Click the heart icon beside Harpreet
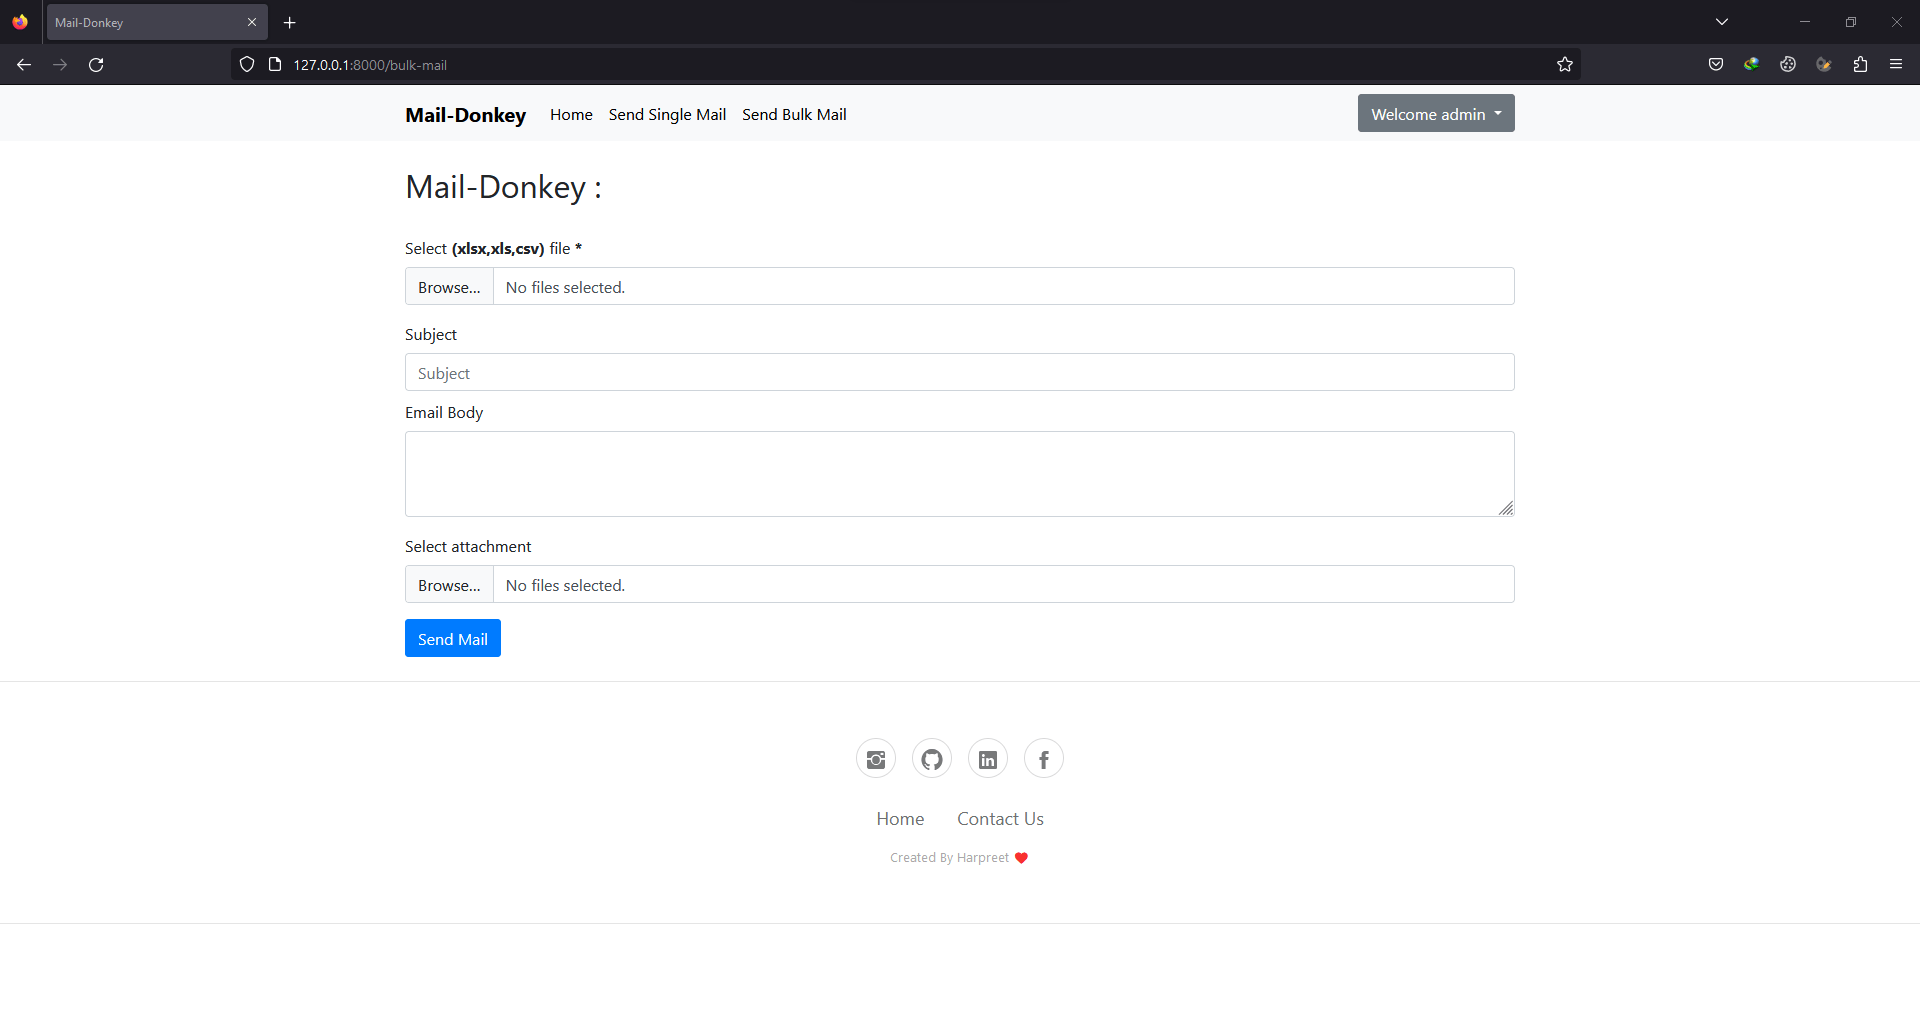 1022,857
